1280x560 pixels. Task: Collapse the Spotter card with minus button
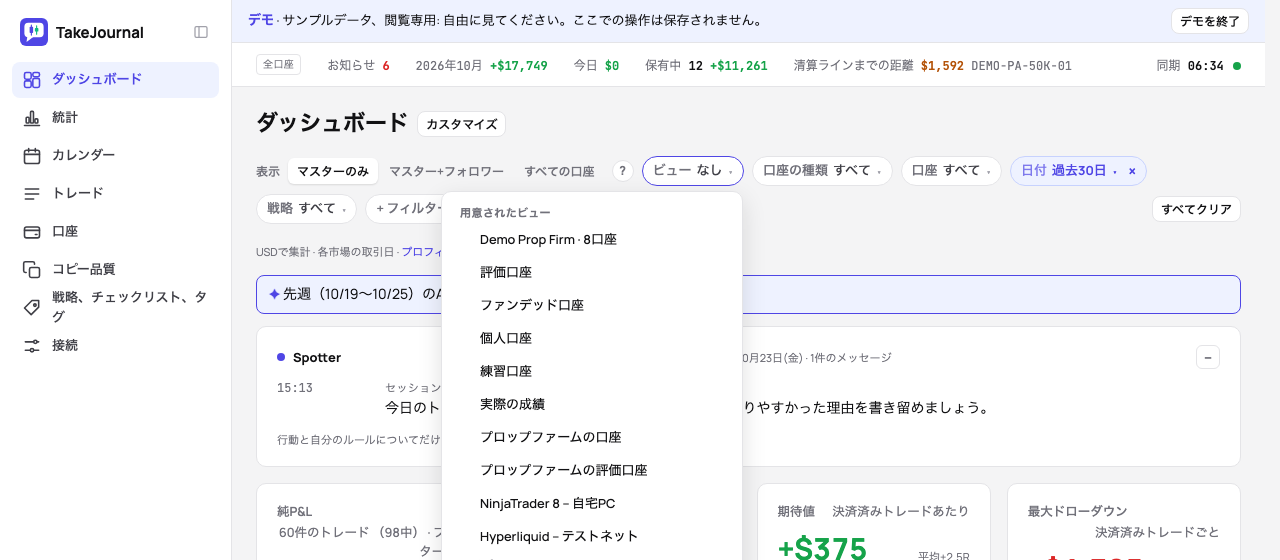1208,357
